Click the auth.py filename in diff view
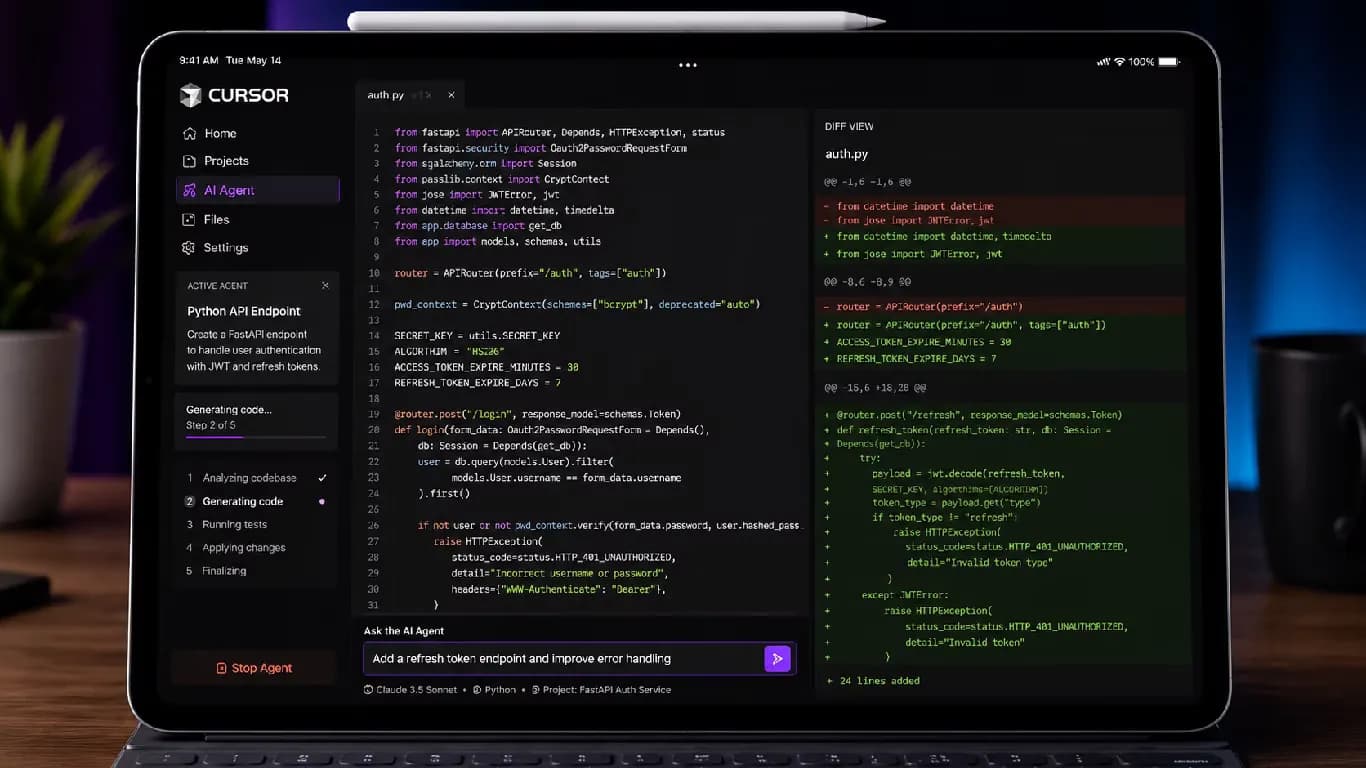Screen dimensions: 1366x768 846,154
